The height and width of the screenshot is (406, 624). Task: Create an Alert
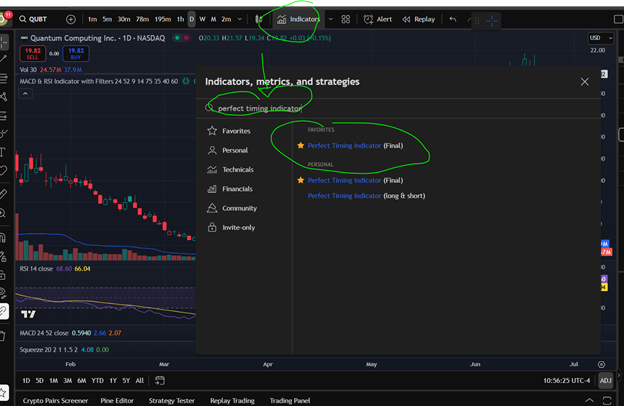(x=378, y=19)
